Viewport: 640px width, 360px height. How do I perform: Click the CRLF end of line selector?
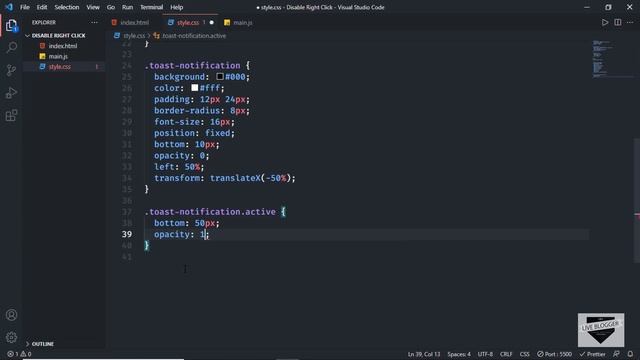[x=506, y=354]
